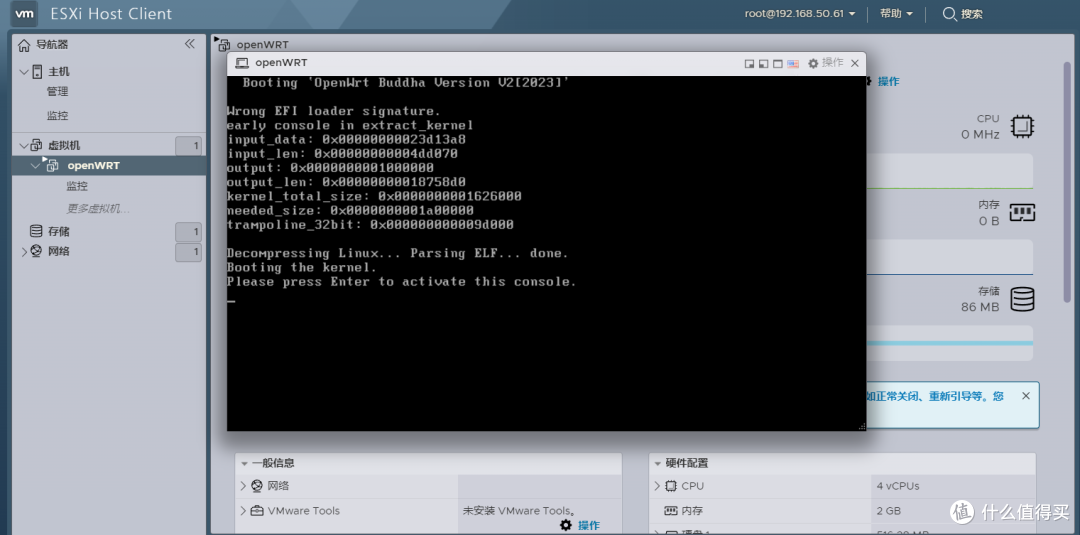Expand the 网络 node in navigator
1080x535 pixels.
point(24,252)
